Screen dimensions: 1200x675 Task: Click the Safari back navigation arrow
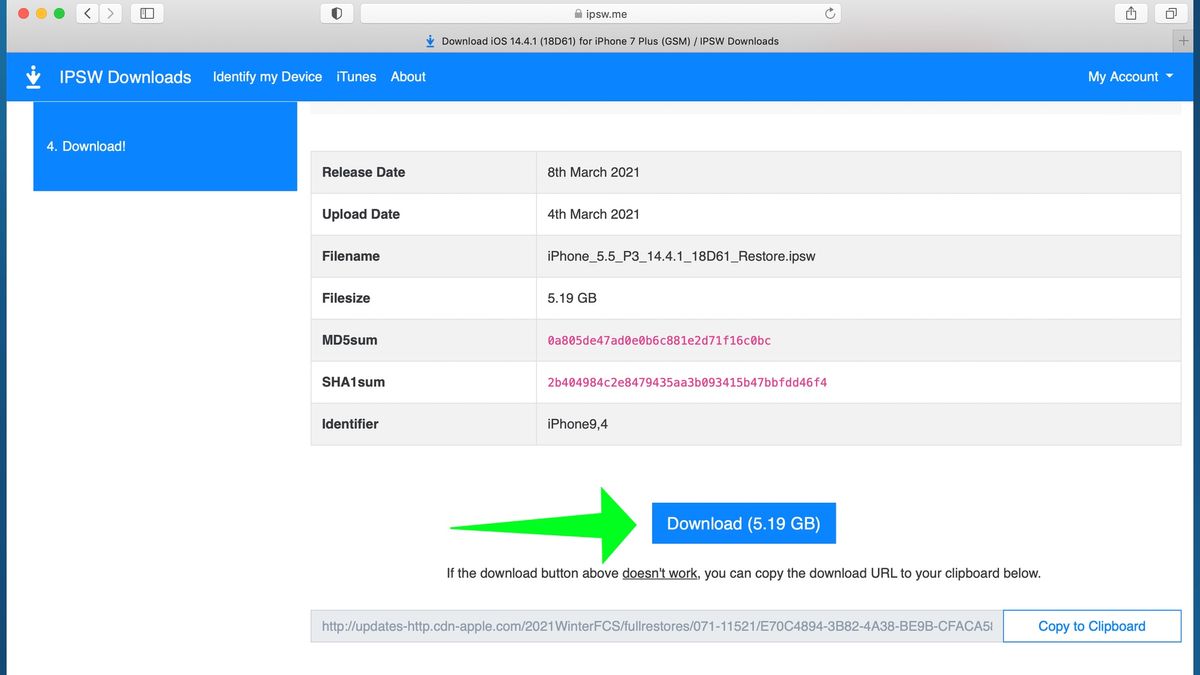[x=85, y=13]
